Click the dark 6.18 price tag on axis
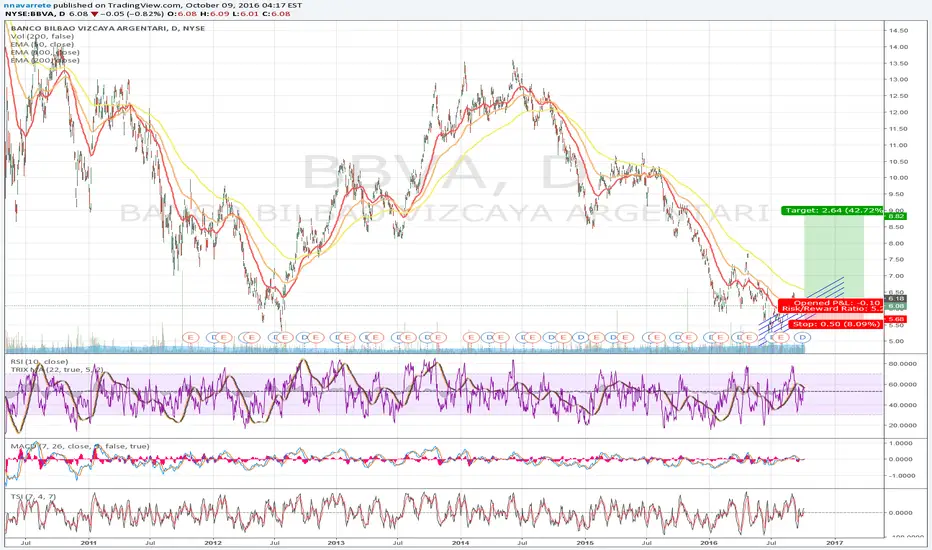Screen dimensions: 932x550 (896, 298)
